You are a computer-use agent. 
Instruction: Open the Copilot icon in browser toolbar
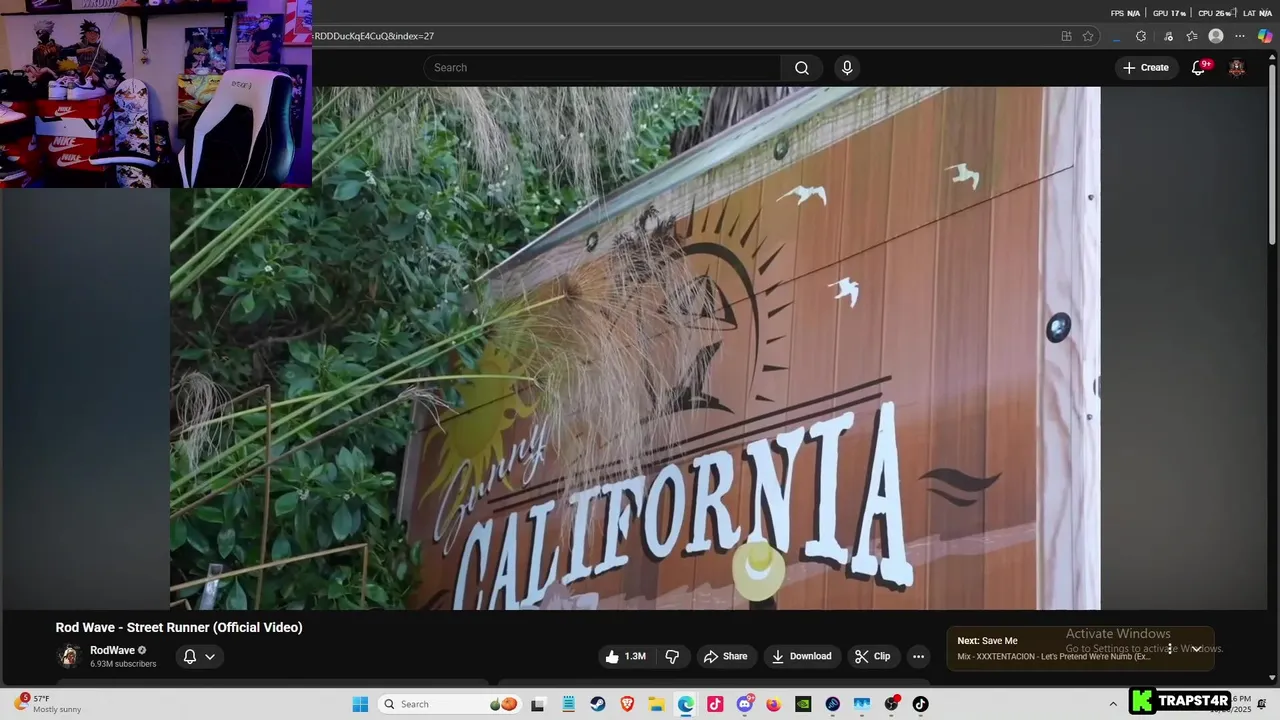1265,36
